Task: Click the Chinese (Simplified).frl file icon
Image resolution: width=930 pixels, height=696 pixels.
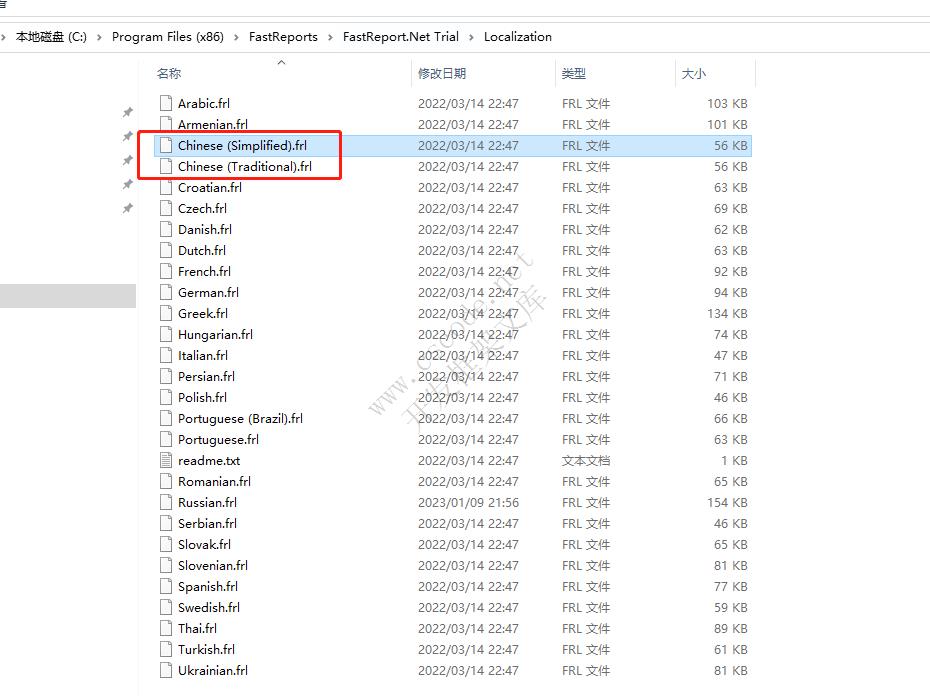Action: [165, 145]
